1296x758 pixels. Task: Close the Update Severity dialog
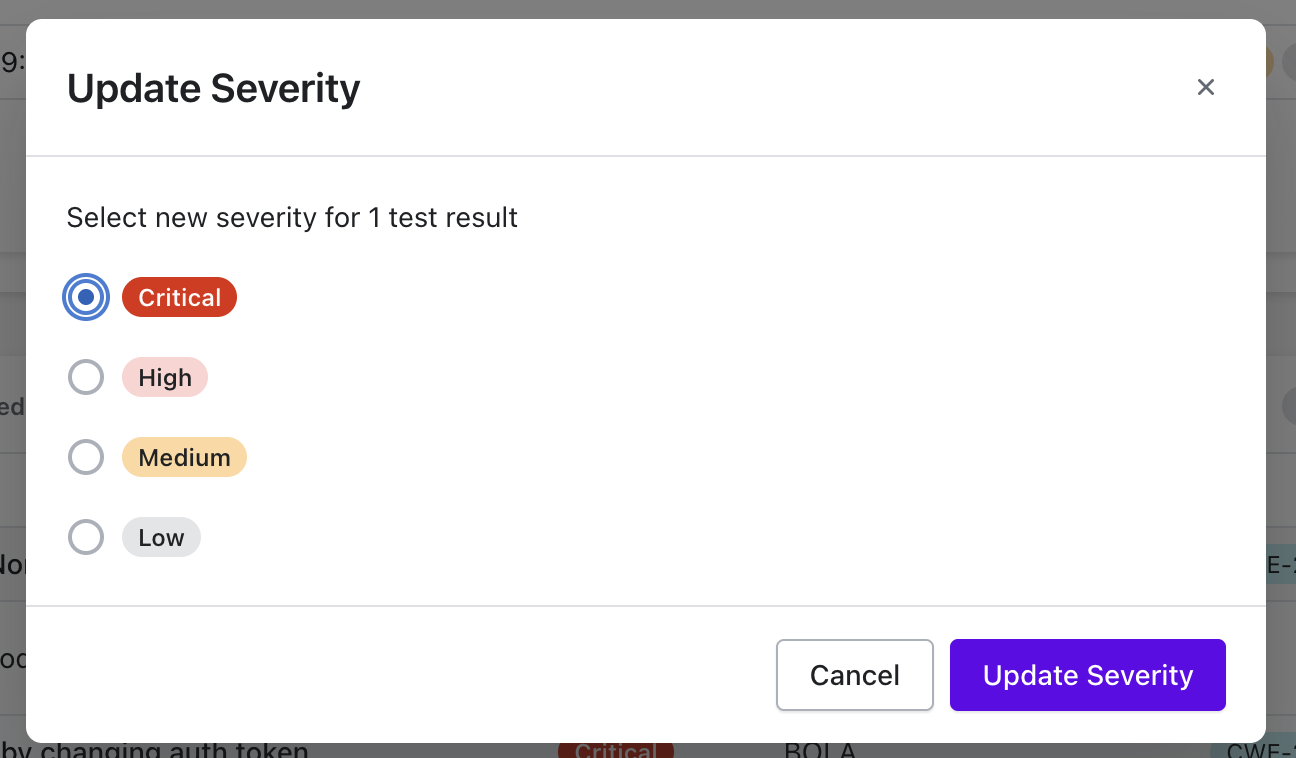(1205, 88)
